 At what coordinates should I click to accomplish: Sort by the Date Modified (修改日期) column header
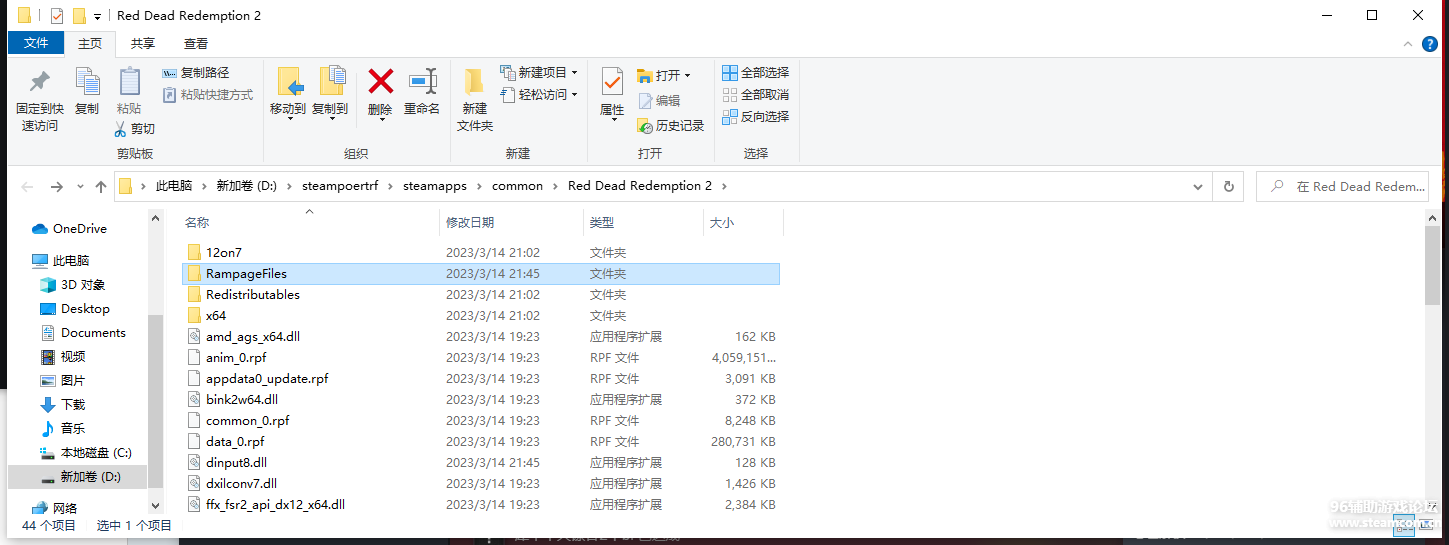click(470, 223)
